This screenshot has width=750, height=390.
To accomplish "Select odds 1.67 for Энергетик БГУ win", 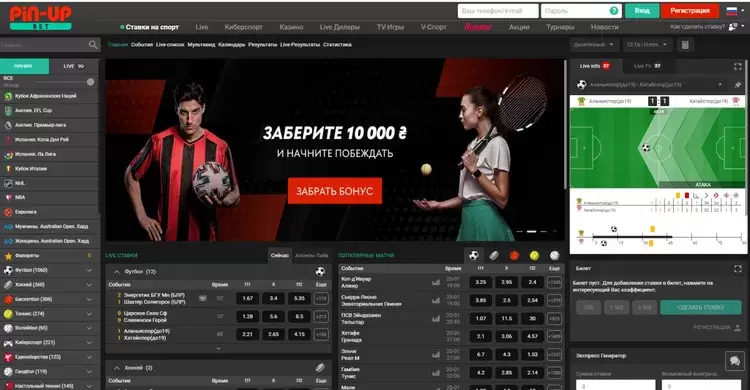I will point(248,299).
